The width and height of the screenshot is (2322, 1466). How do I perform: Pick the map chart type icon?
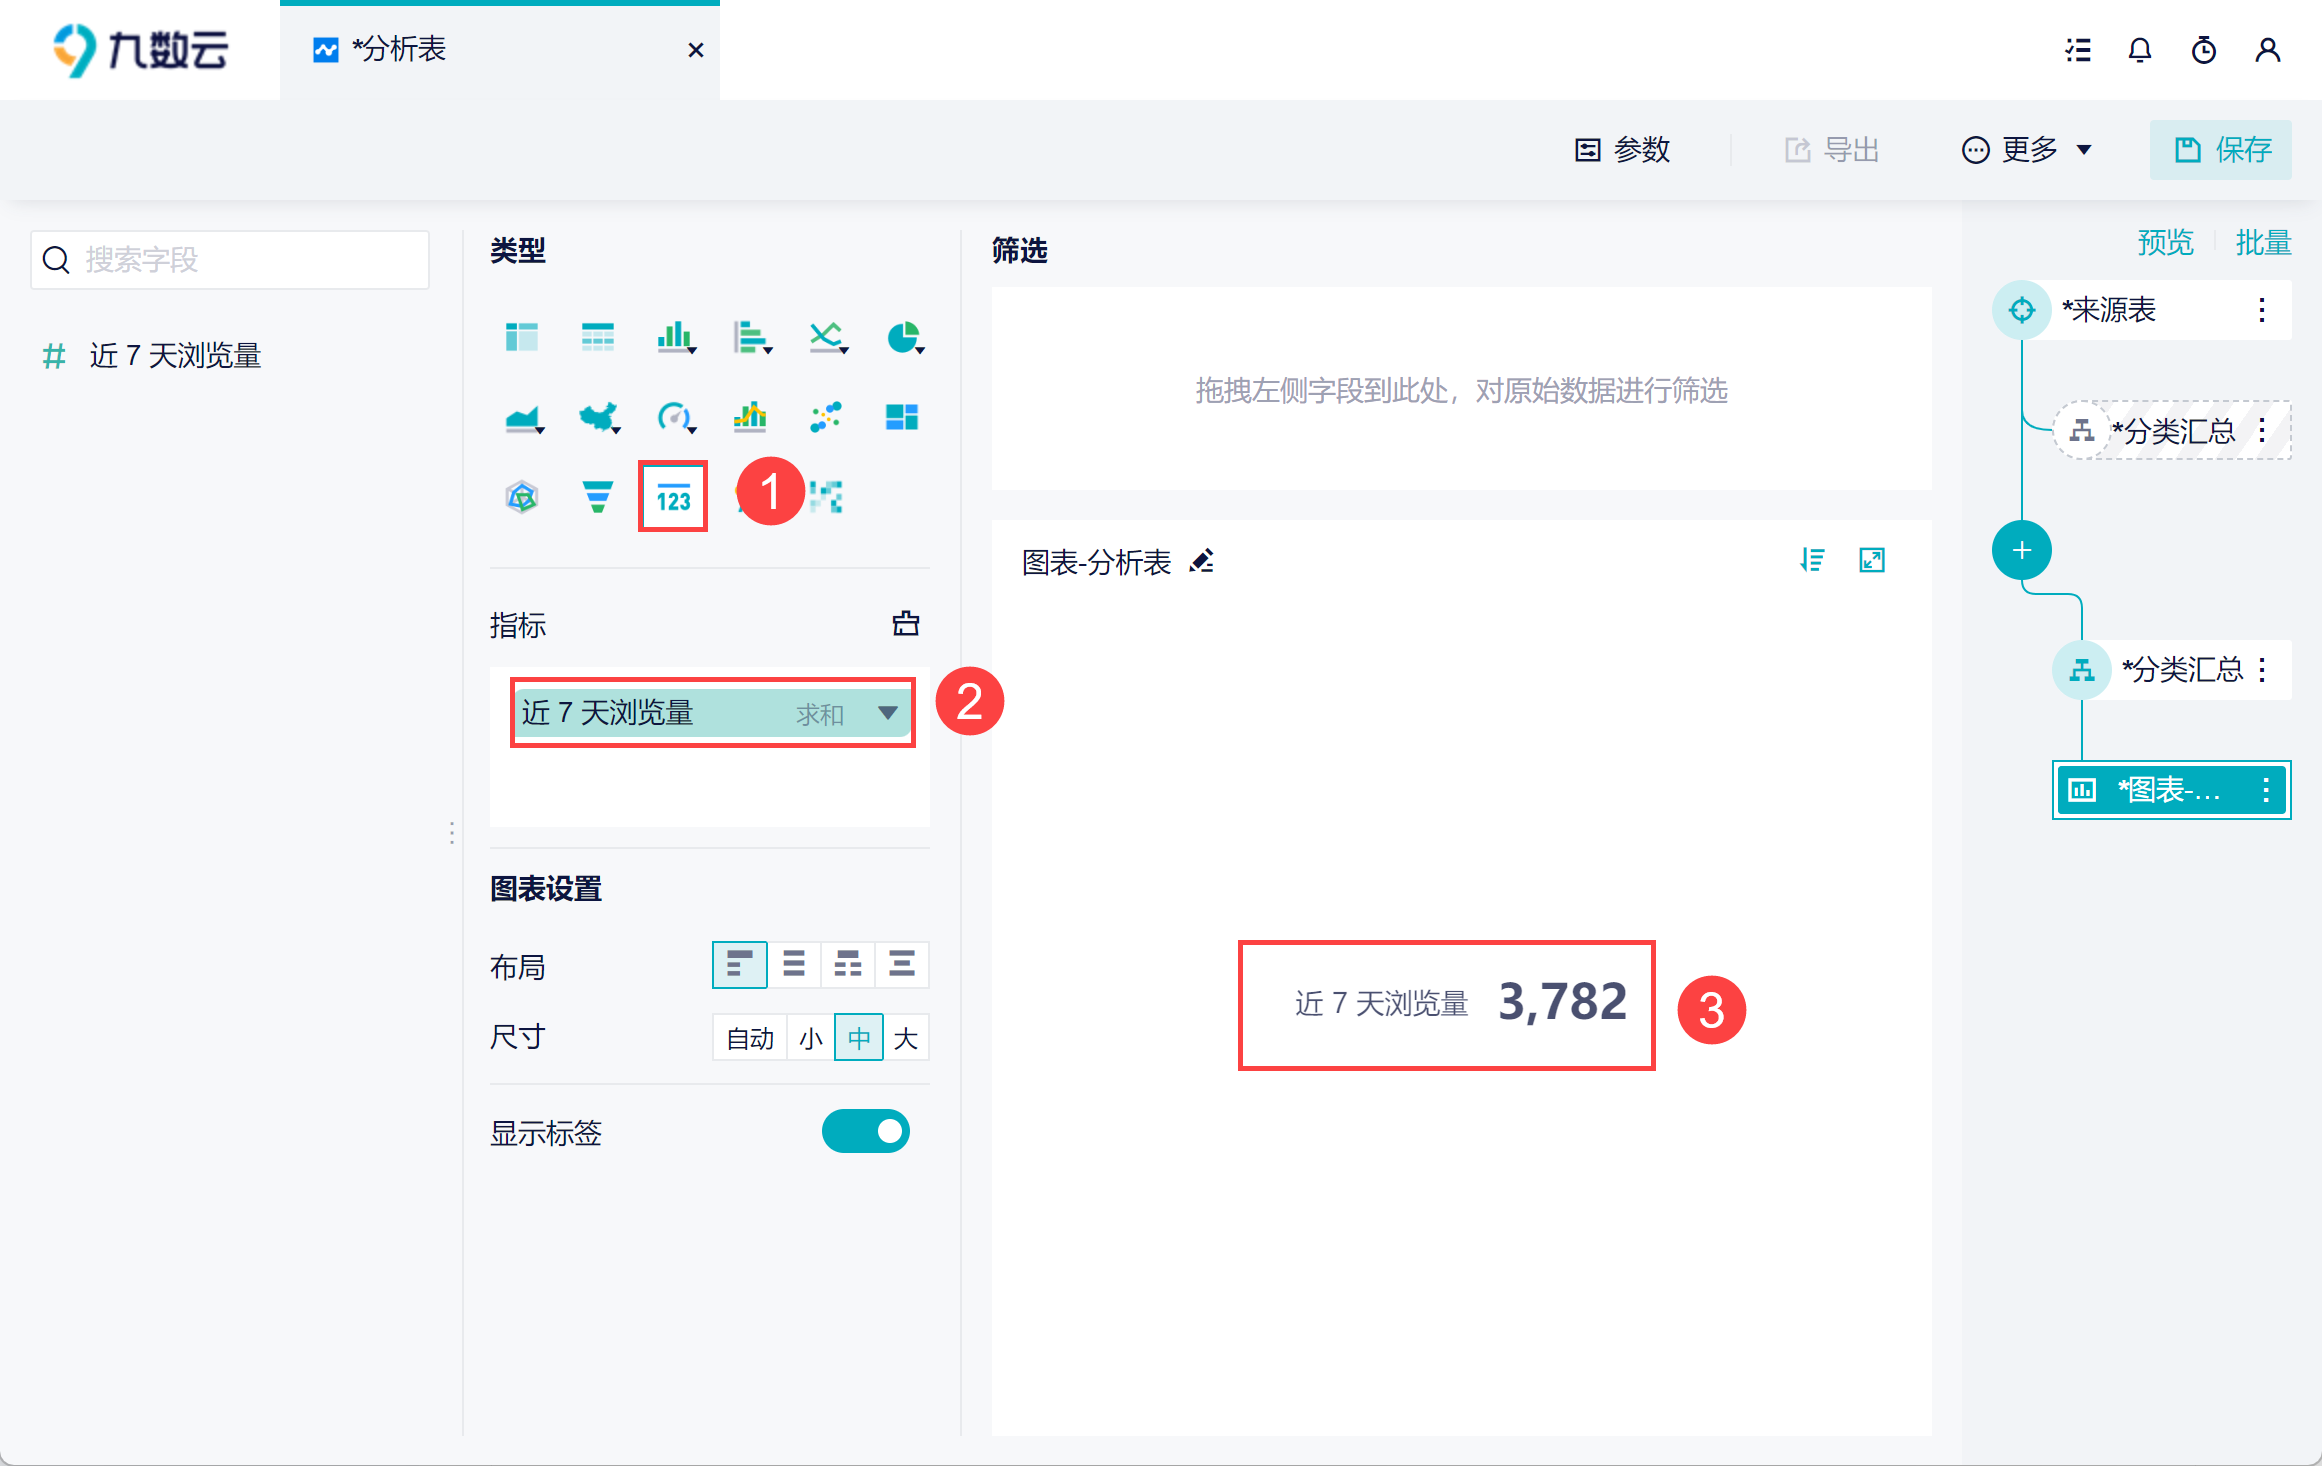coord(598,417)
